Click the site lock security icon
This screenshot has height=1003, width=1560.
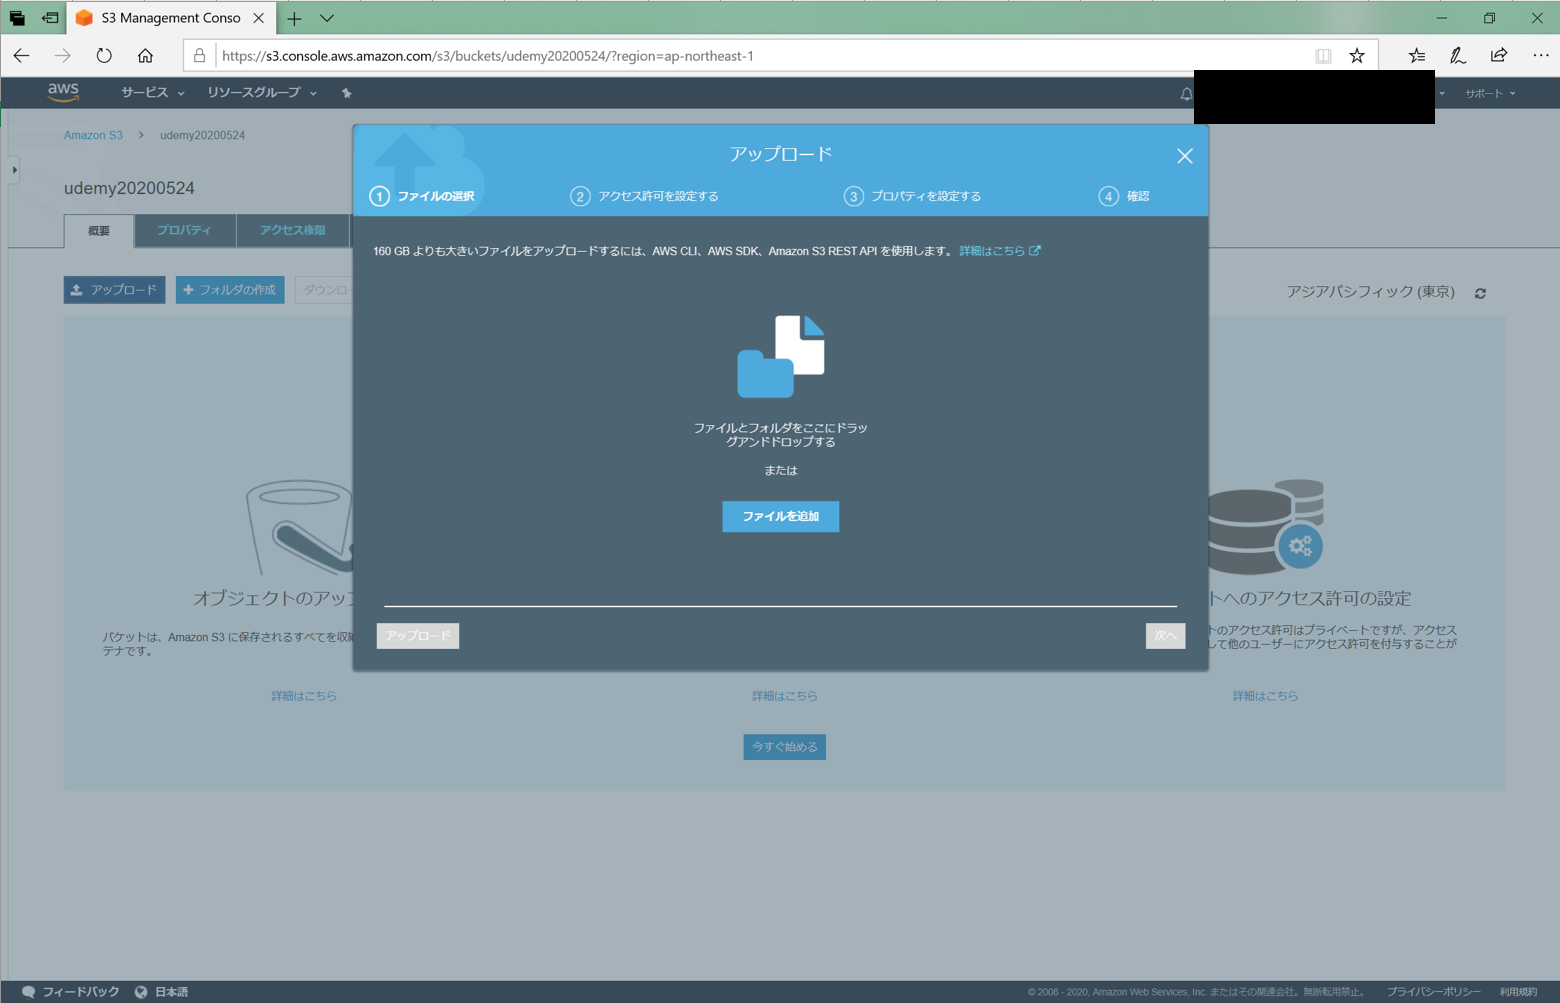[200, 55]
